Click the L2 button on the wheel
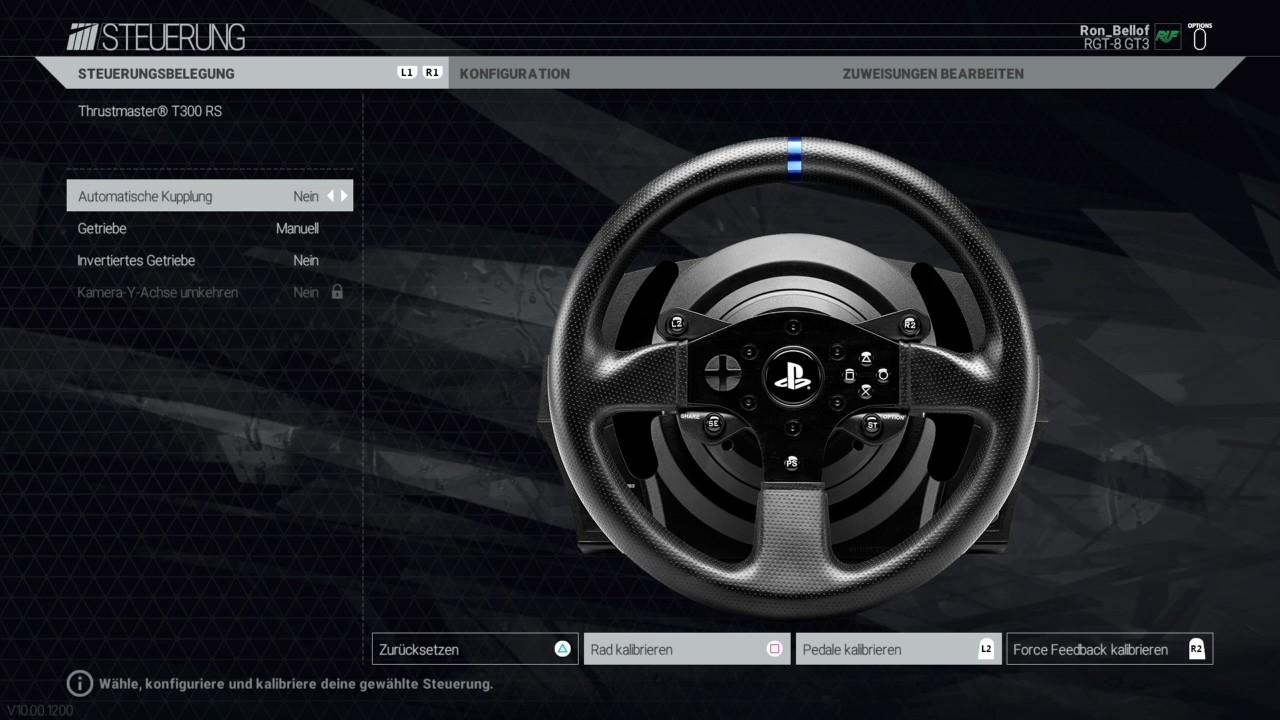 [x=677, y=324]
